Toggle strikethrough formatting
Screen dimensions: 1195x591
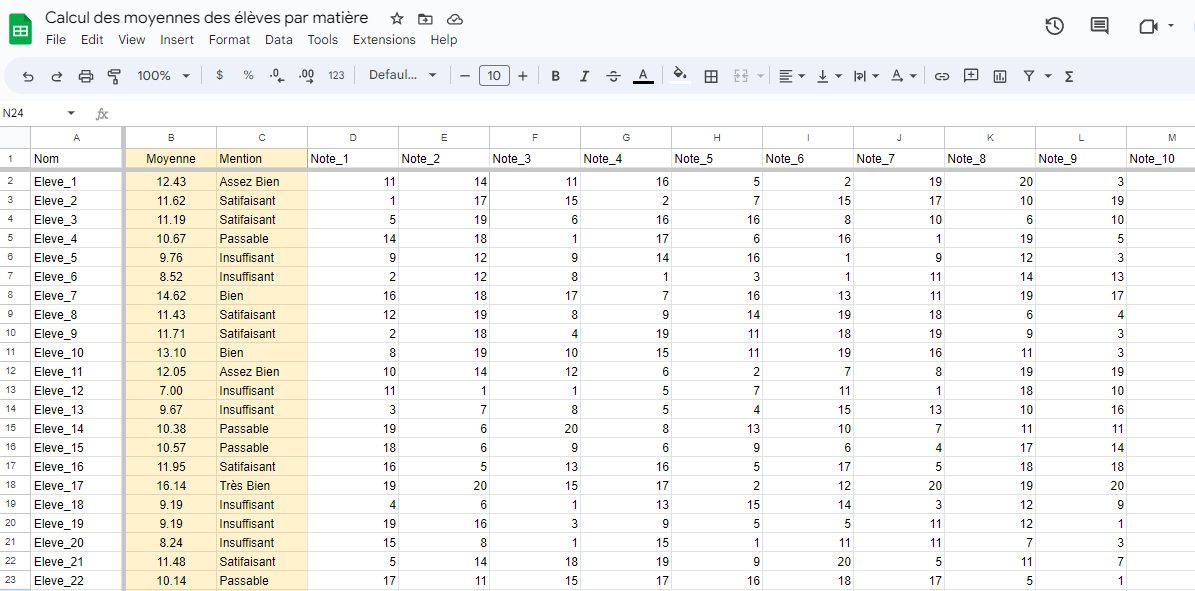613,75
